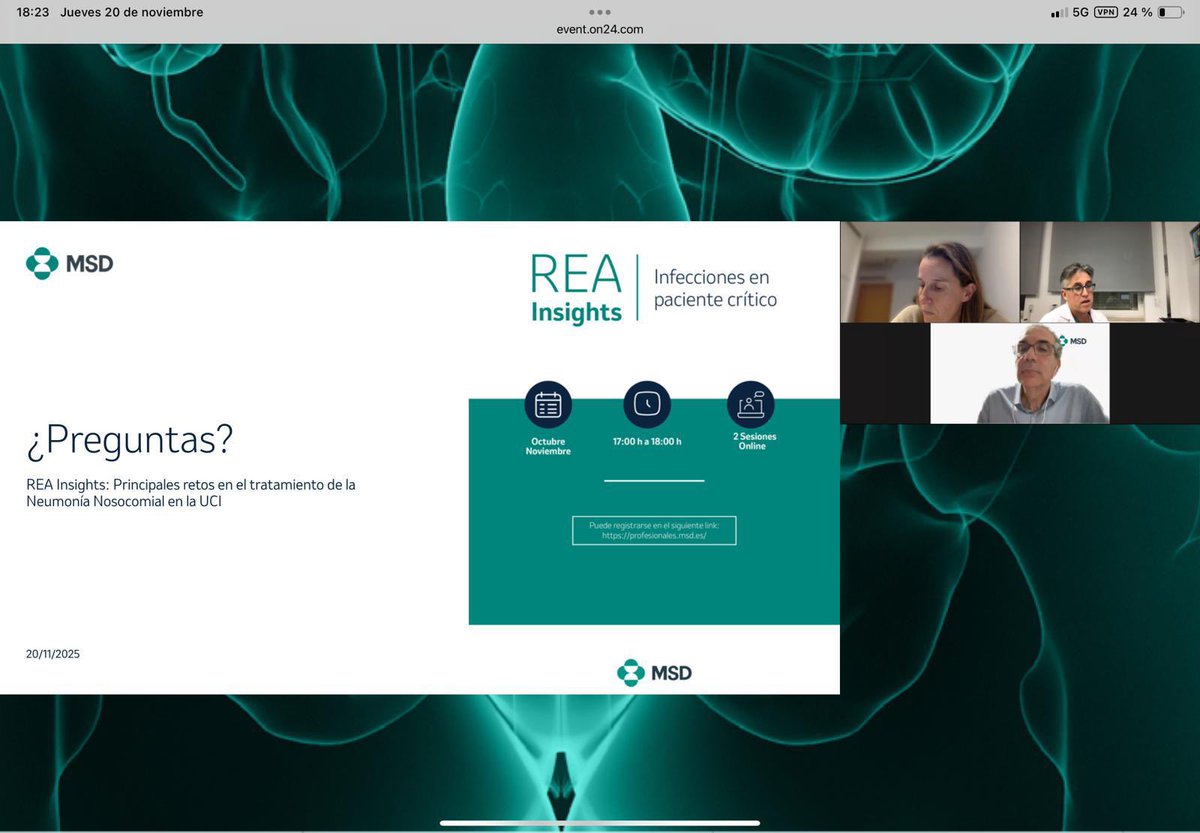This screenshot has height=833, width=1200.
Task: Open the three-dot multitasking menu at top
Action: (600, 12)
